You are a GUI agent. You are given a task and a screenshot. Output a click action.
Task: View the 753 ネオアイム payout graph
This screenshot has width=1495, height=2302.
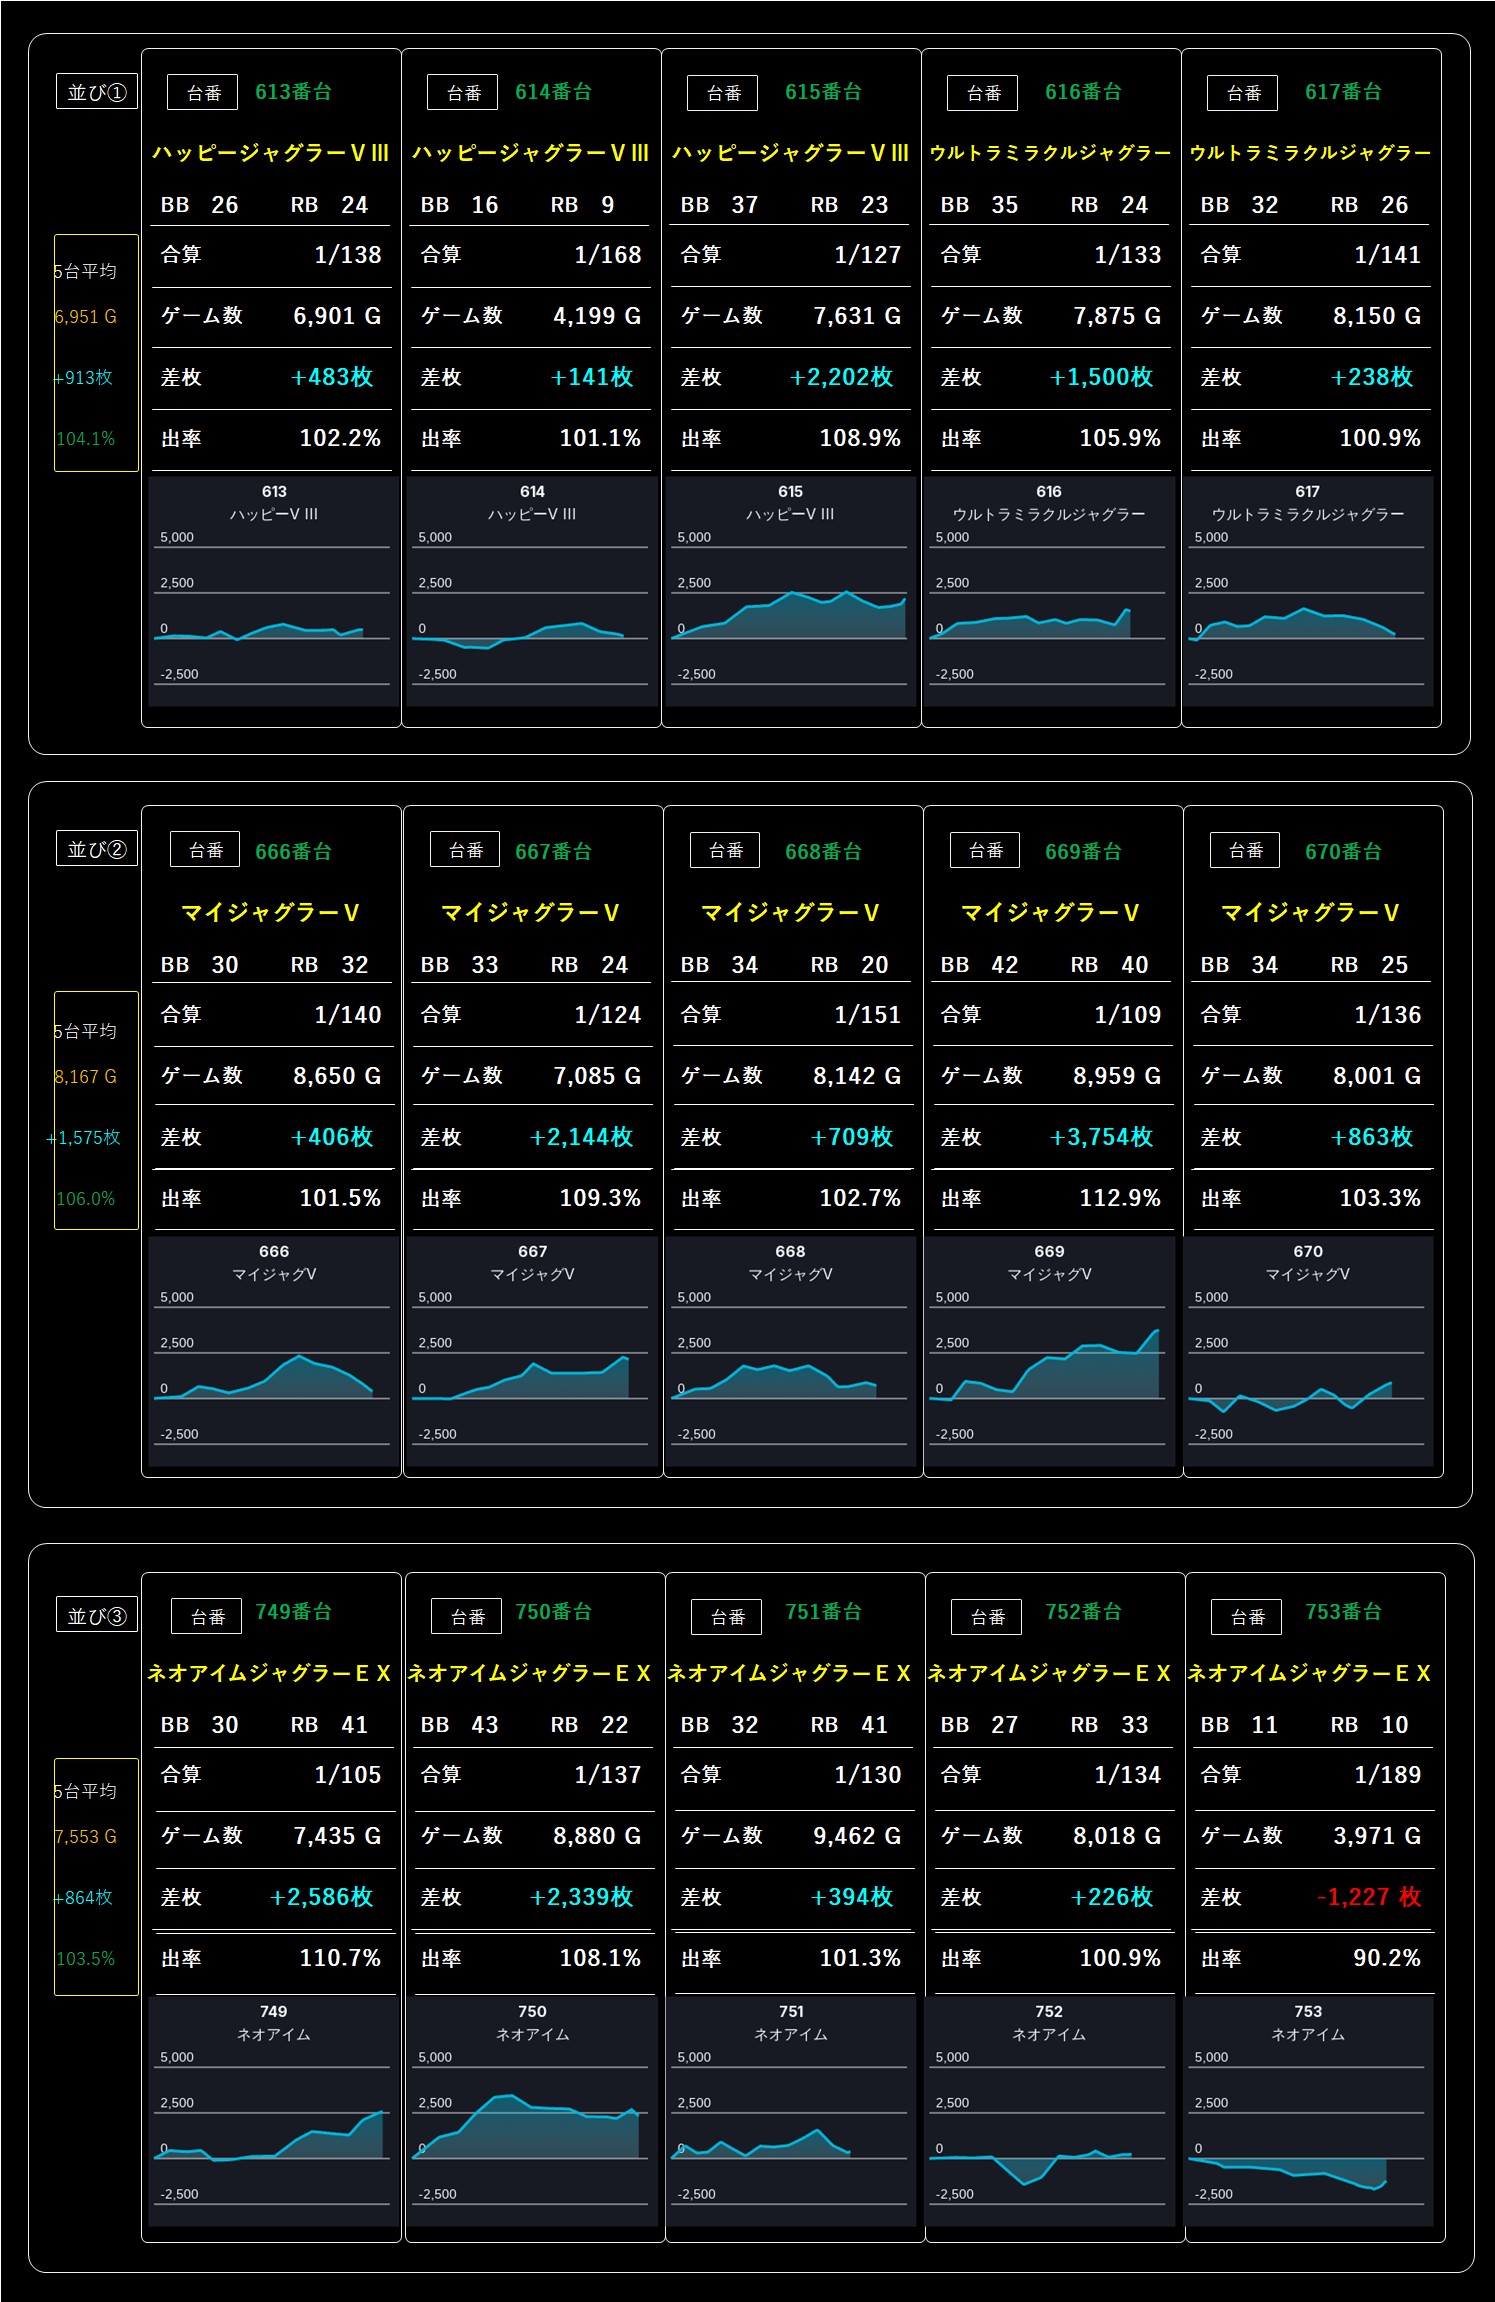point(1308,2111)
